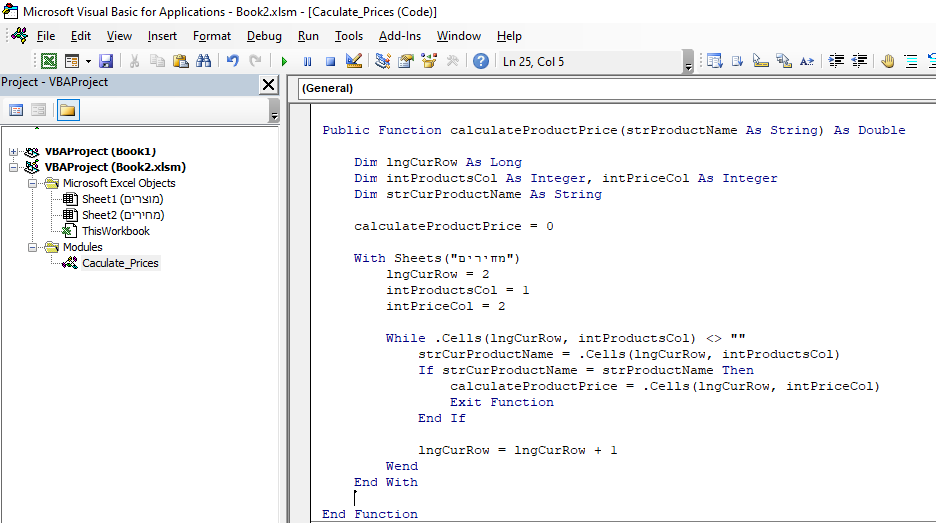
Task: Click the blue Help question mark icon
Action: click(x=481, y=61)
